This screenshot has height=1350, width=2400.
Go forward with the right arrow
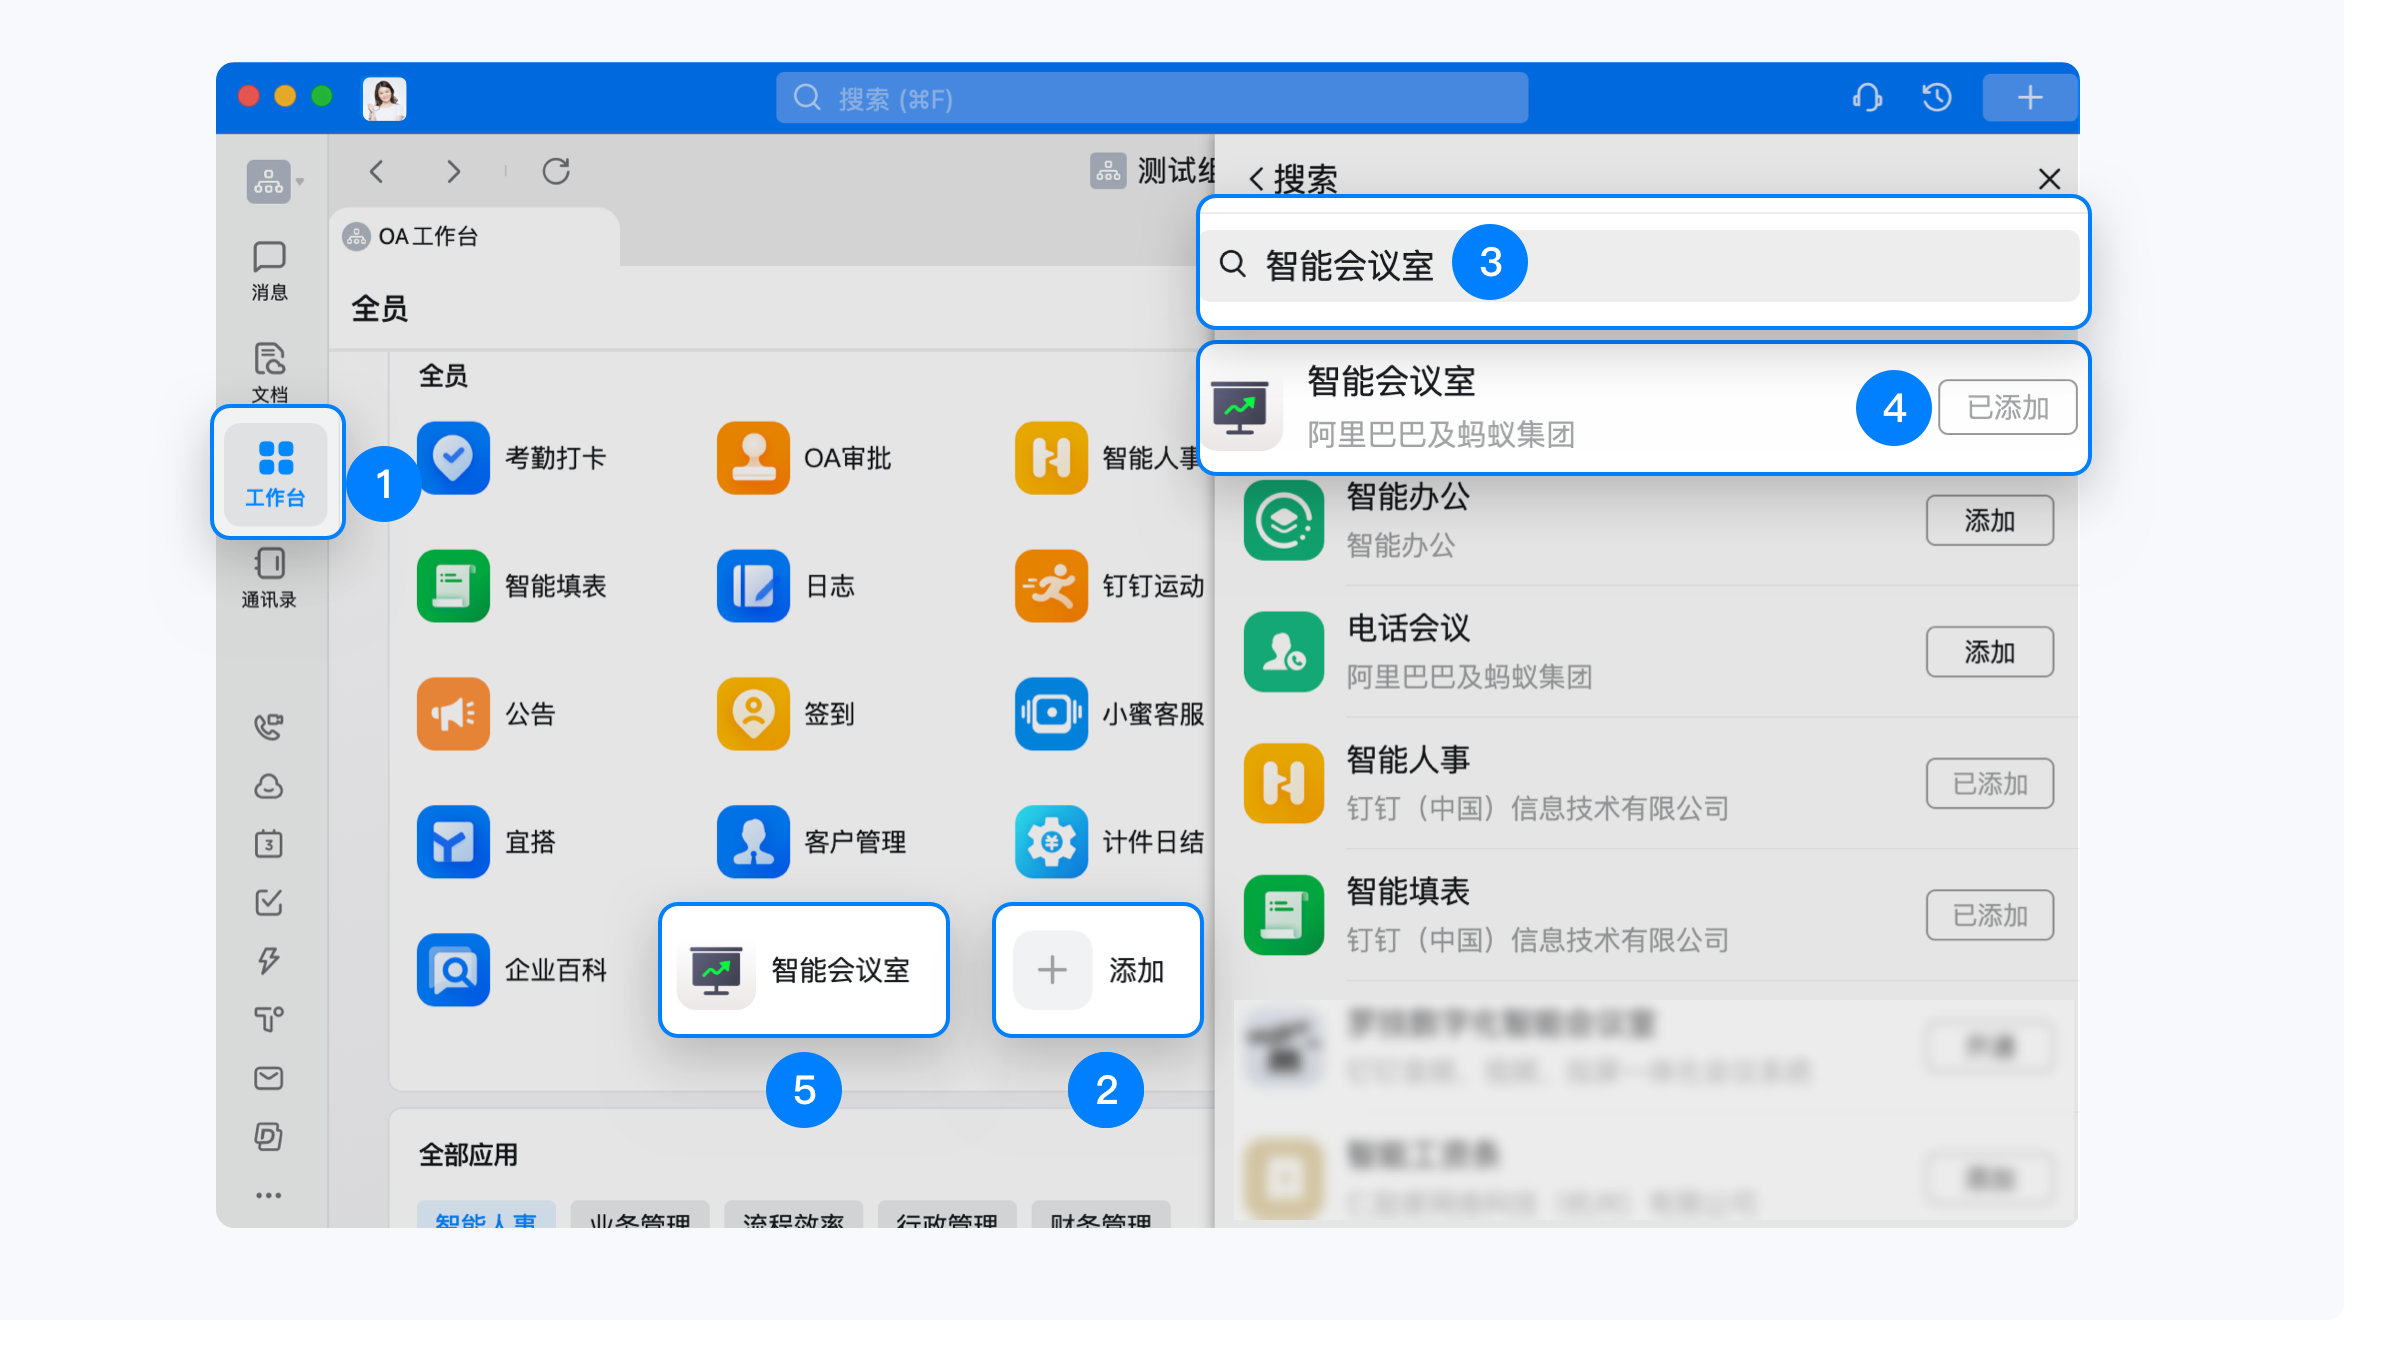tap(453, 172)
